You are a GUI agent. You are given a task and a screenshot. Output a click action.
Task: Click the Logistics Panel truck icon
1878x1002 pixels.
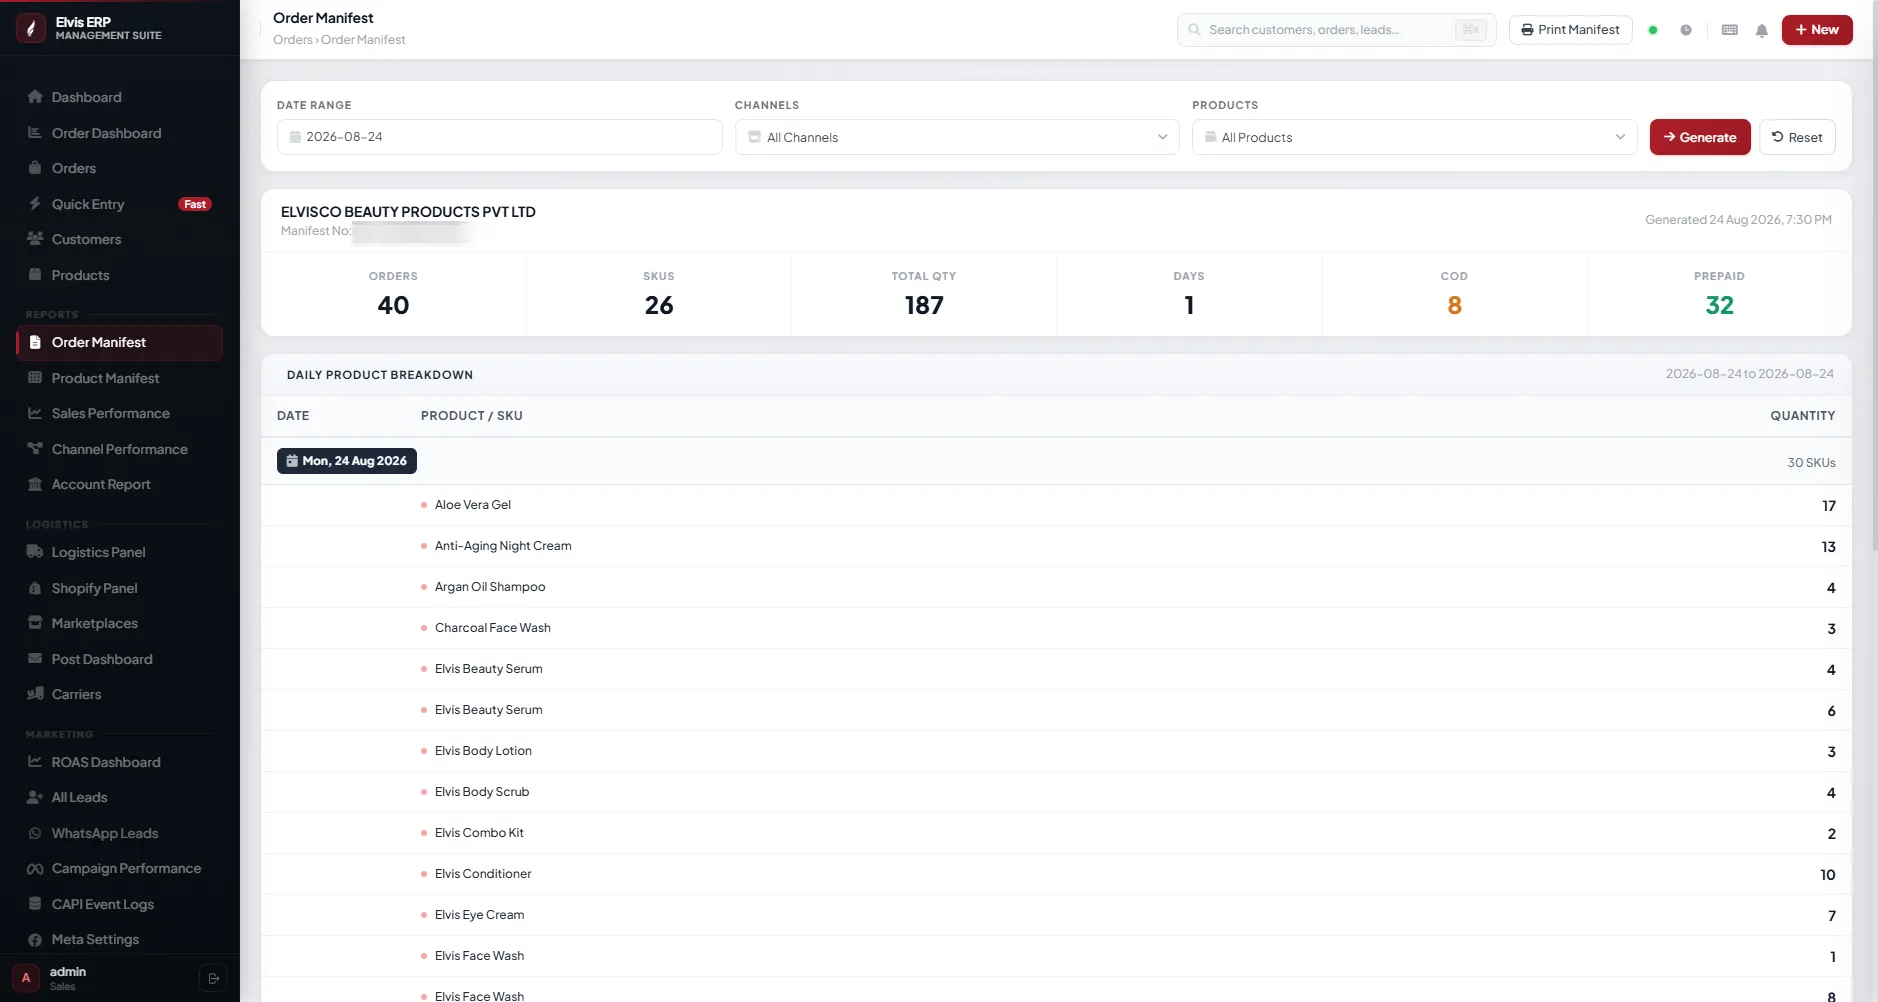pos(35,552)
